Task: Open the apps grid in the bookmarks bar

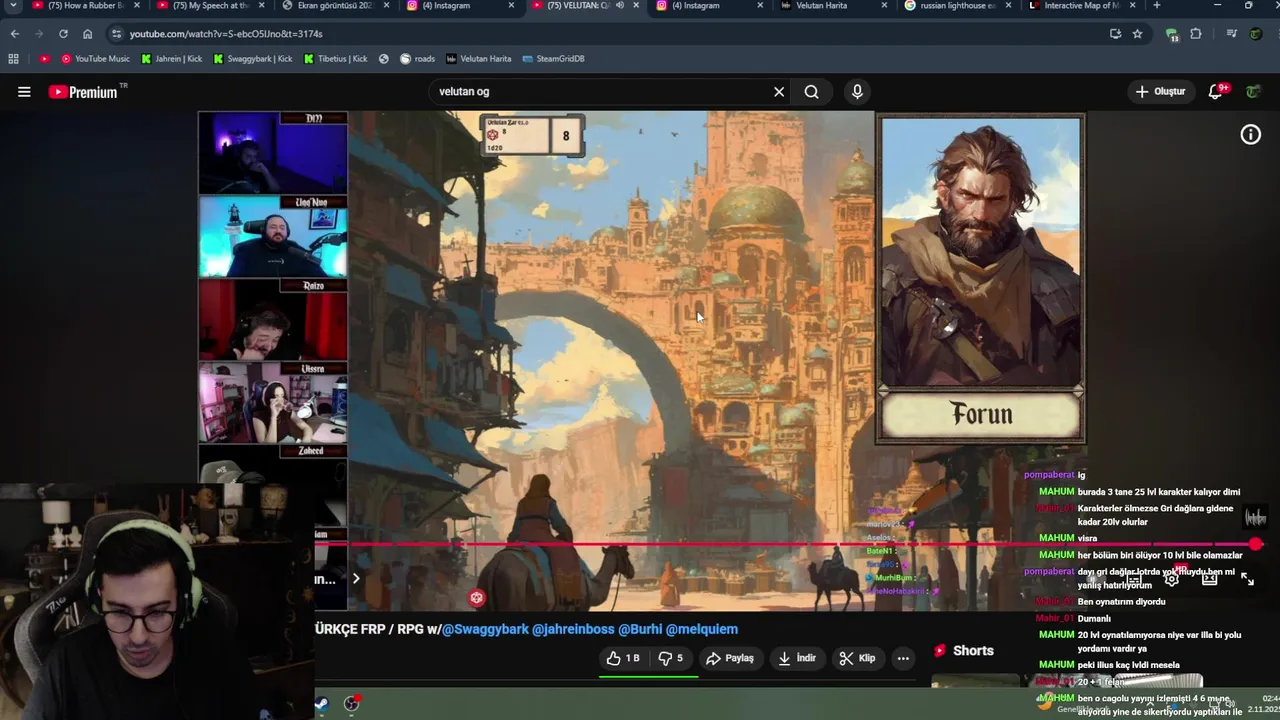Action: click(x=14, y=59)
